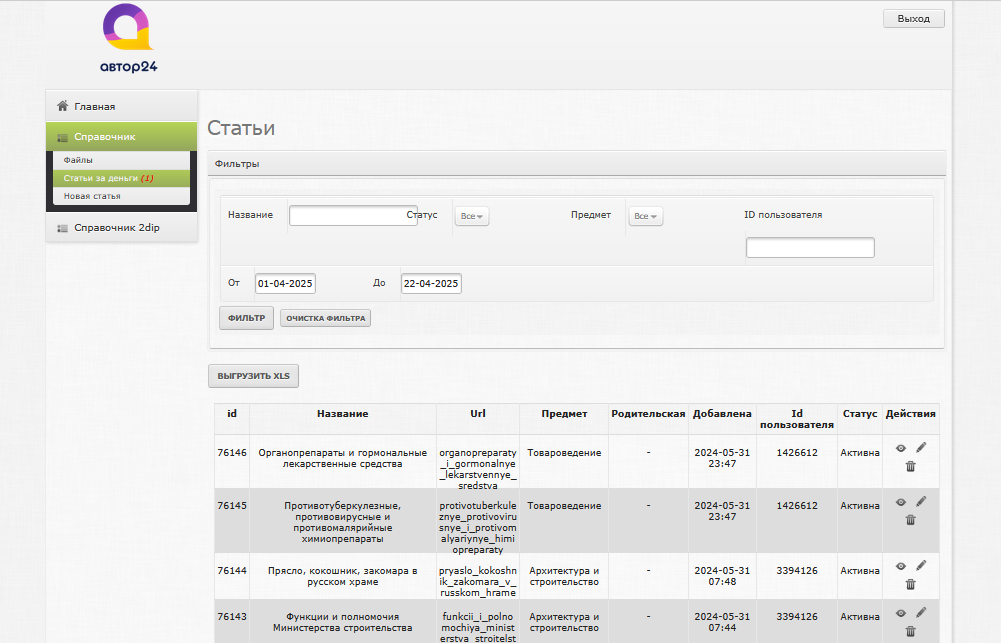Open the Статус dropdown
This screenshot has height=643, width=1001.
pyautogui.click(x=472, y=216)
